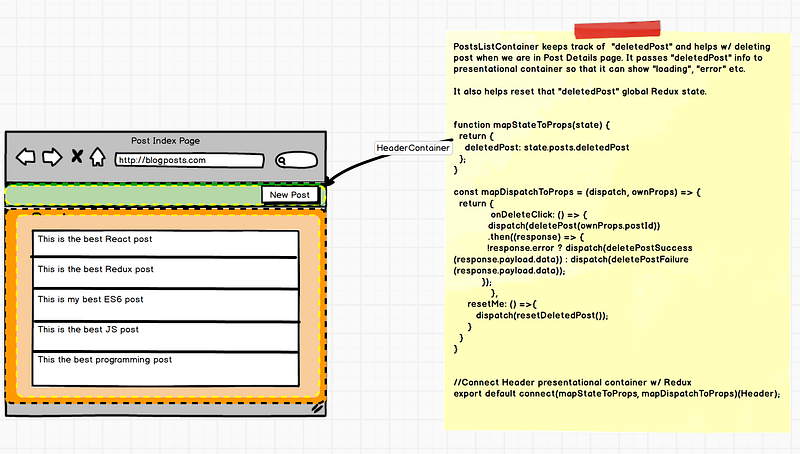The height and width of the screenshot is (454, 800).
Task: Click the "onDeleteClick: () => {" line
Action: 539,215
